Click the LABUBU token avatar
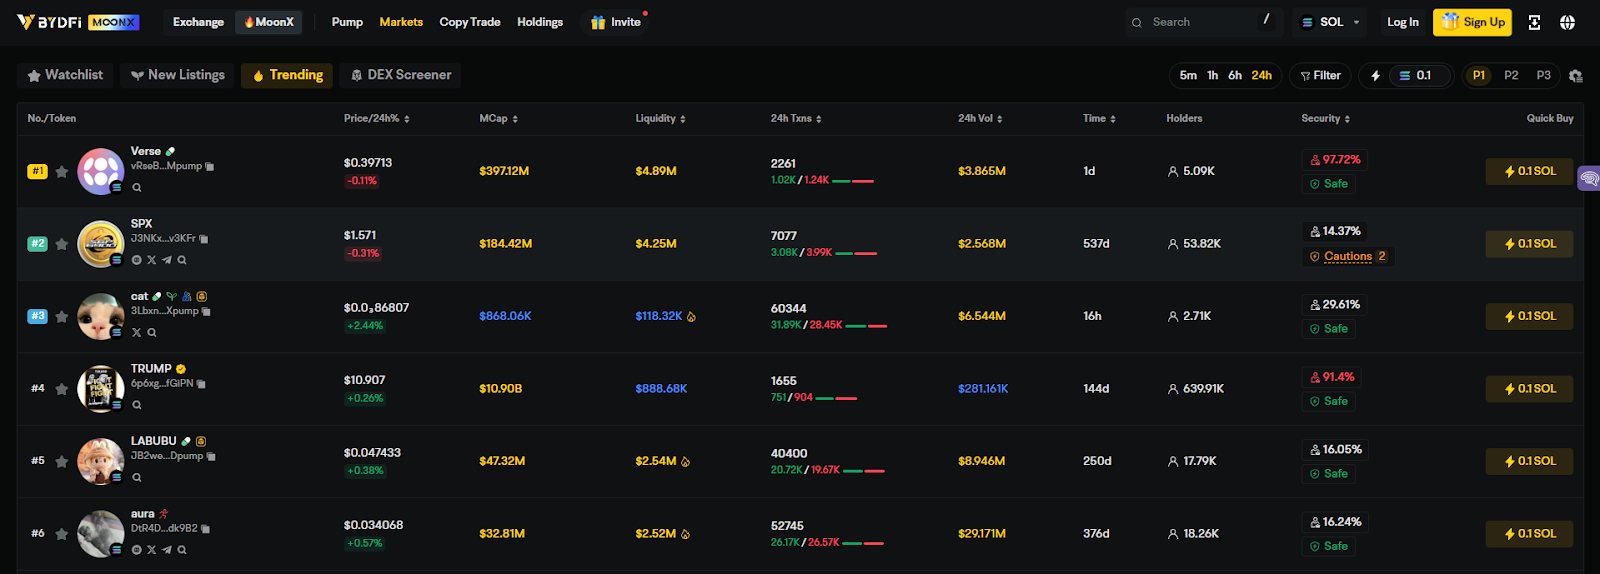1600x574 pixels. pyautogui.click(x=101, y=461)
